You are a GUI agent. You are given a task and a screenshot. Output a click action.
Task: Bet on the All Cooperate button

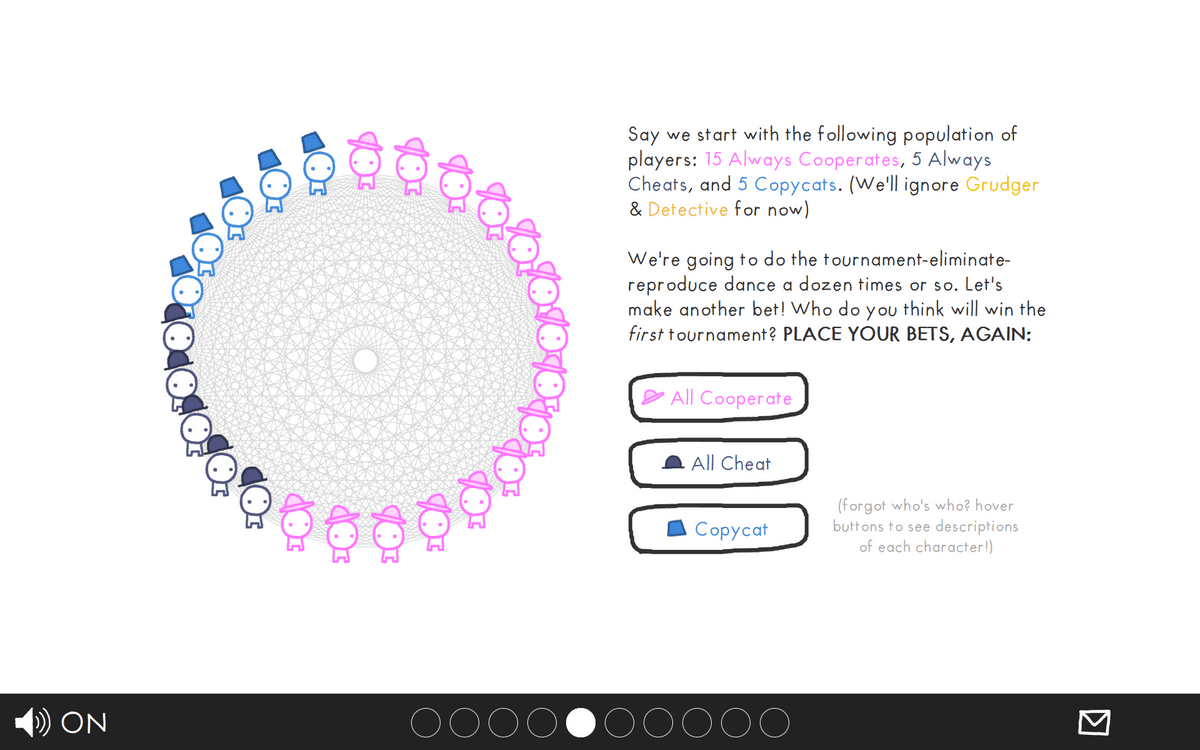718,398
